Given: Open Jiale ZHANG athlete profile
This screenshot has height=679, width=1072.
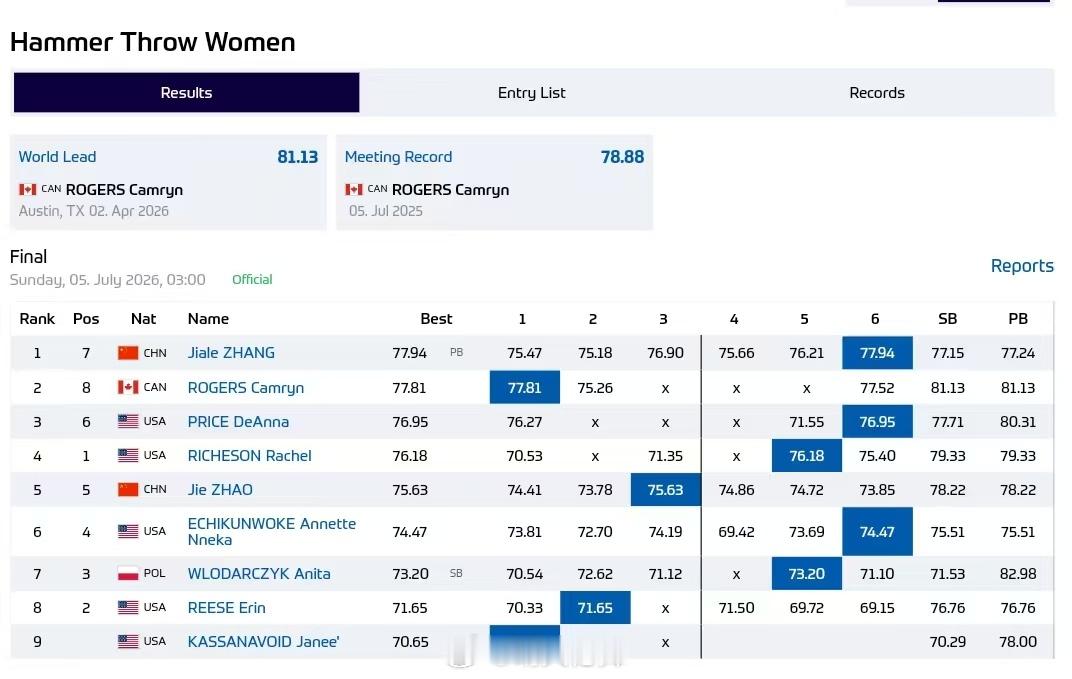Looking at the screenshot, I should click(231, 353).
